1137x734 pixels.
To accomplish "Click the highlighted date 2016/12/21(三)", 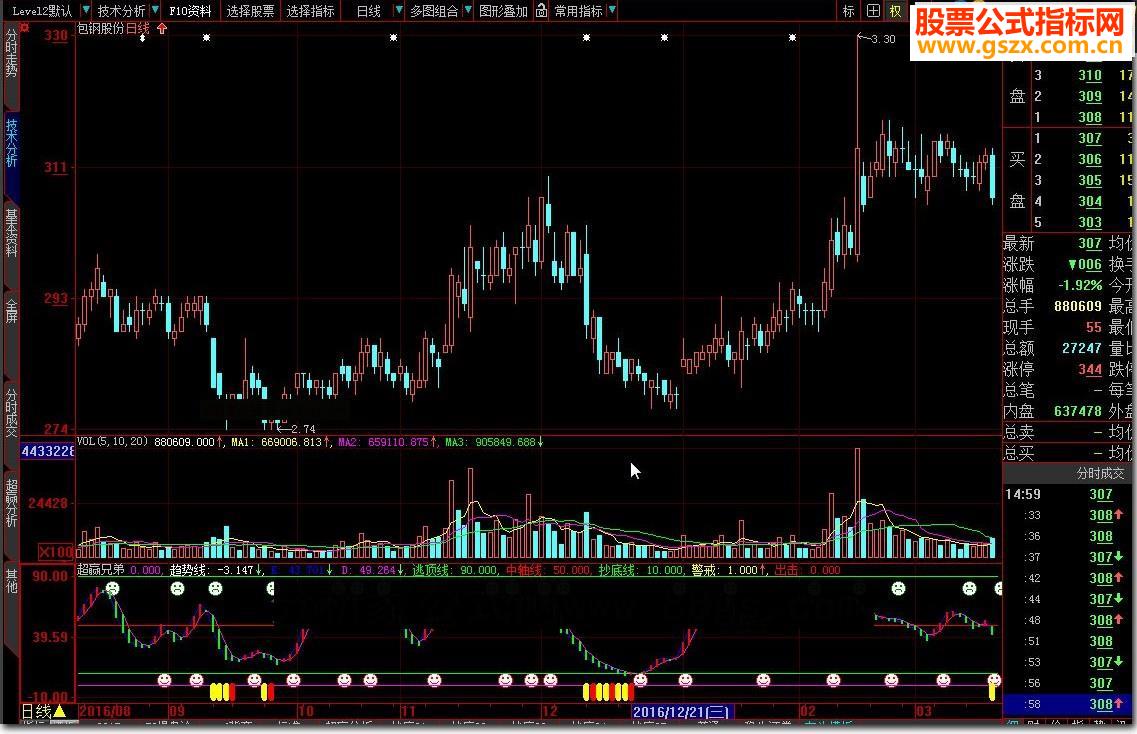I will (x=680, y=712).
